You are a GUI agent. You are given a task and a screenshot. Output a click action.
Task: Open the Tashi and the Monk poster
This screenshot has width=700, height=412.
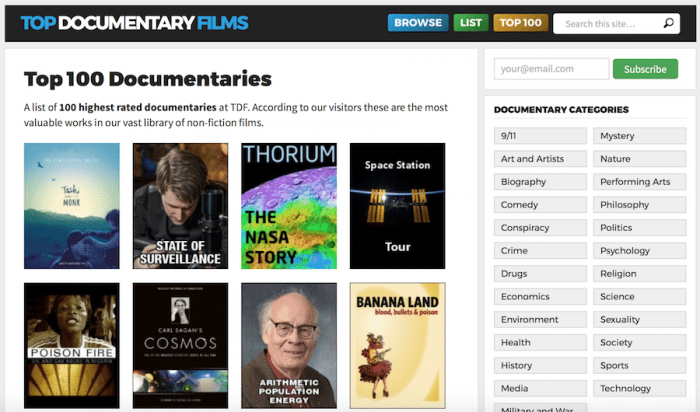pos(72,206)
